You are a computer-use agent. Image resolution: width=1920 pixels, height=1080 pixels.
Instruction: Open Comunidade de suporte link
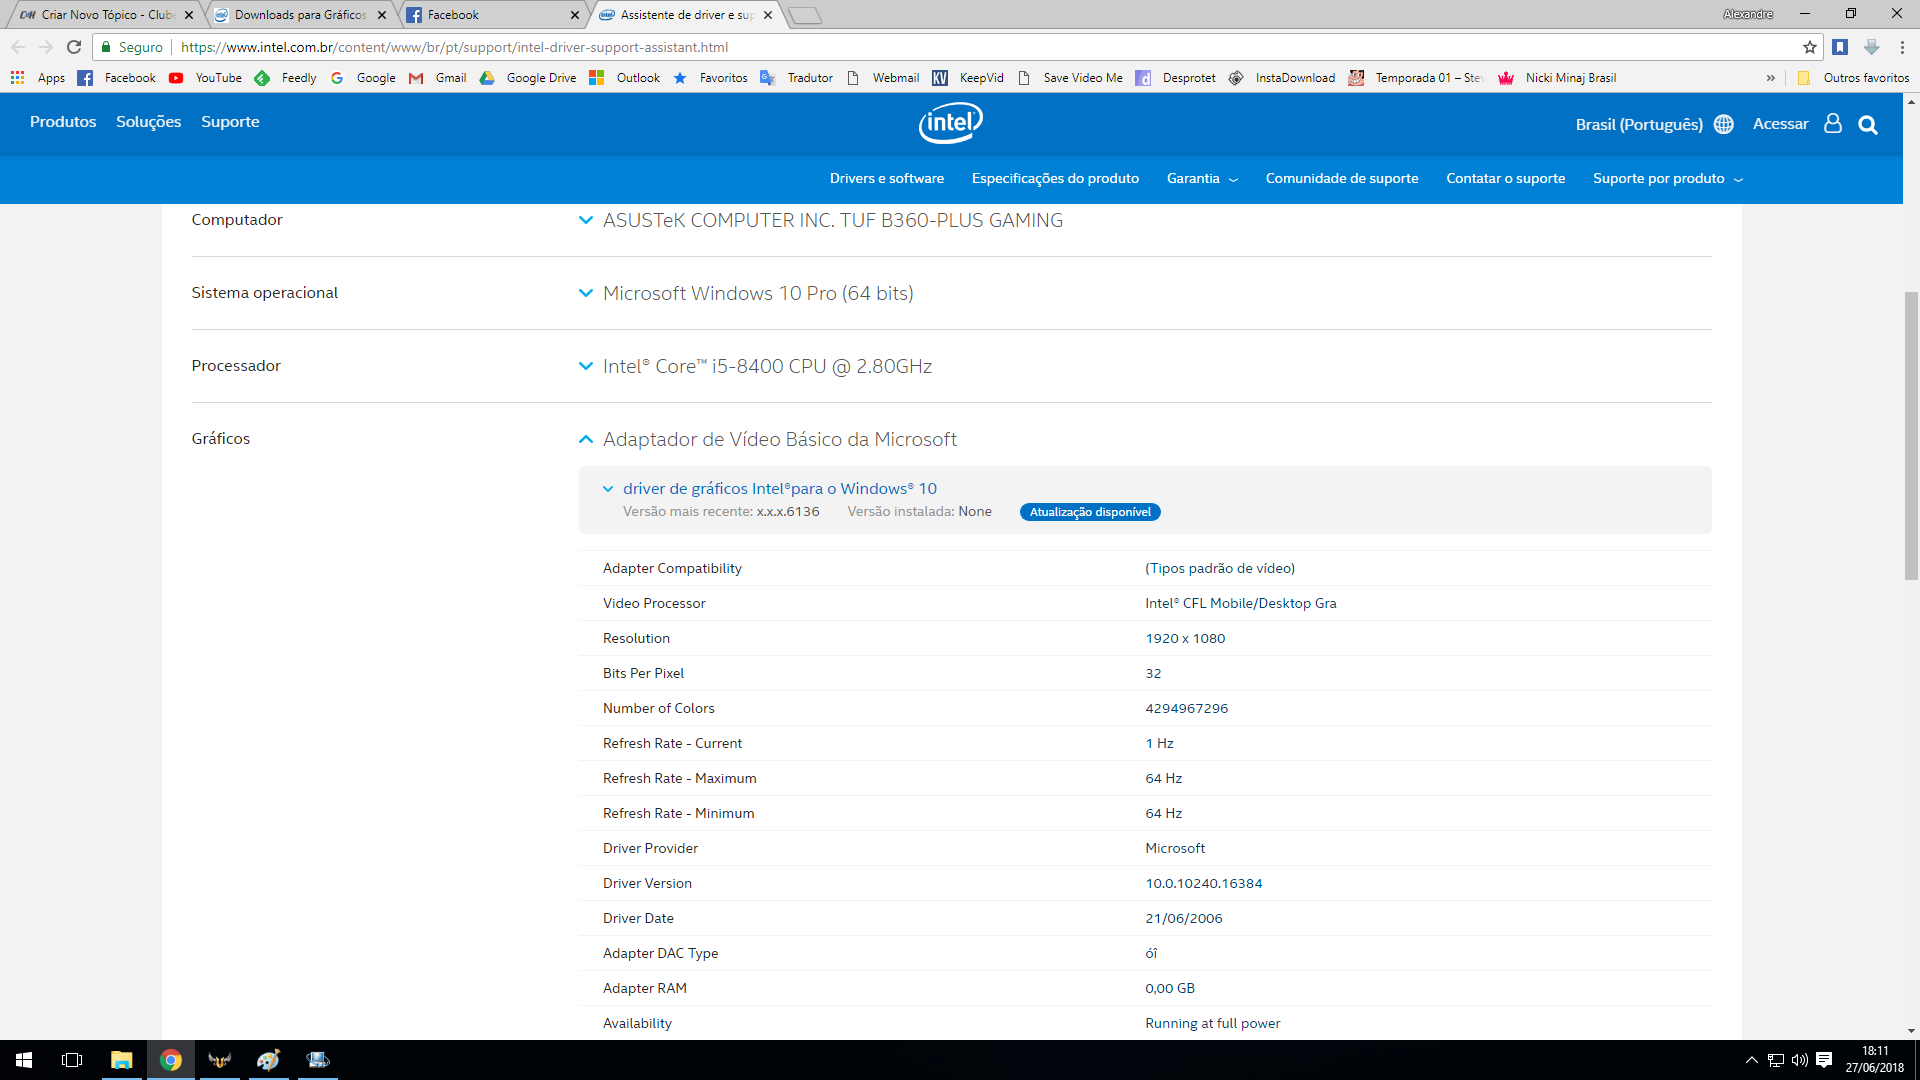pyautogui.click(x=1341, y=178)
